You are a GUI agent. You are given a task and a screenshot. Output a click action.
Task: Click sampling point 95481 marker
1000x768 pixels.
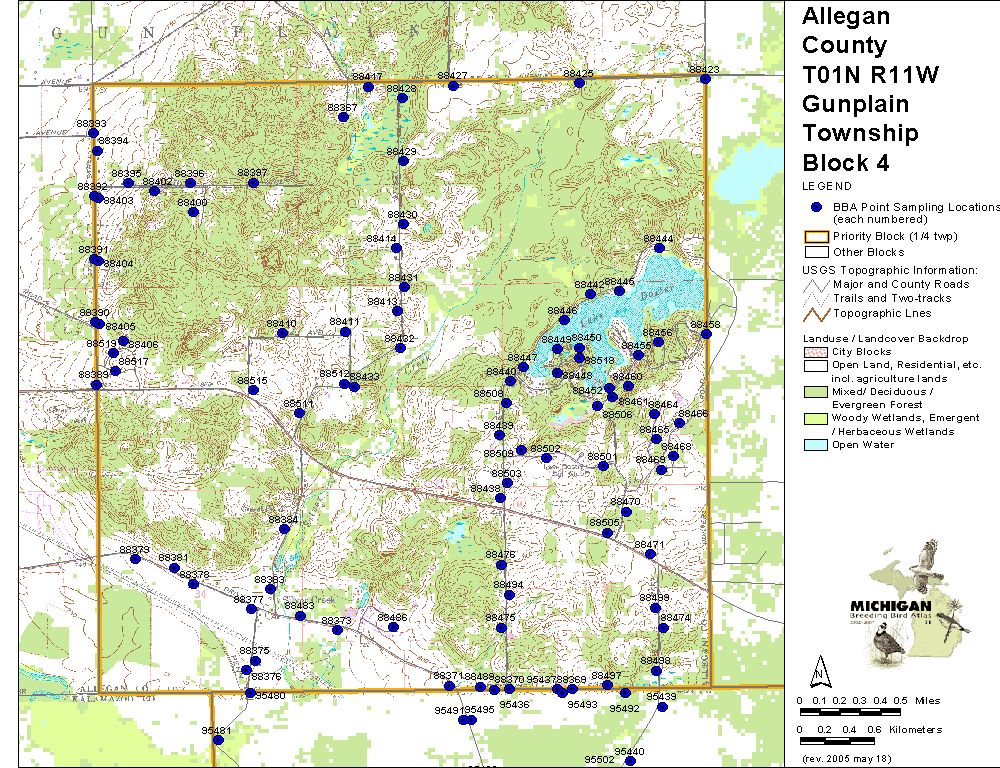tap(217, 740)
